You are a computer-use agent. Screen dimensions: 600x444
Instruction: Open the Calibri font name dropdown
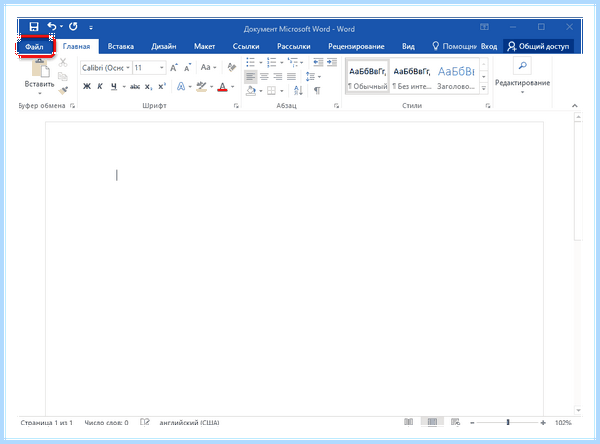click(128, 68)
